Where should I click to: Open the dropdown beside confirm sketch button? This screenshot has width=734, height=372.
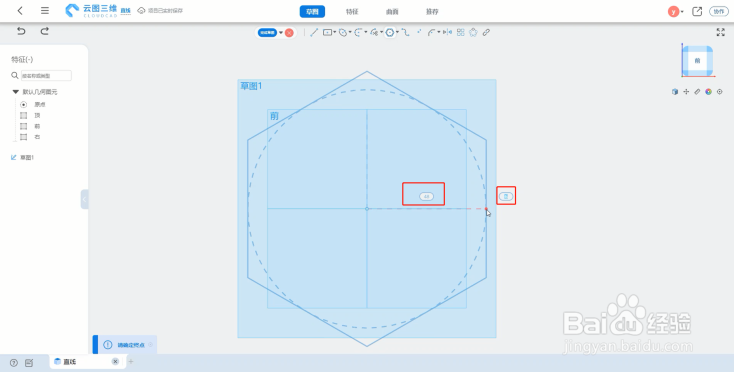click(x=281, y=33)
